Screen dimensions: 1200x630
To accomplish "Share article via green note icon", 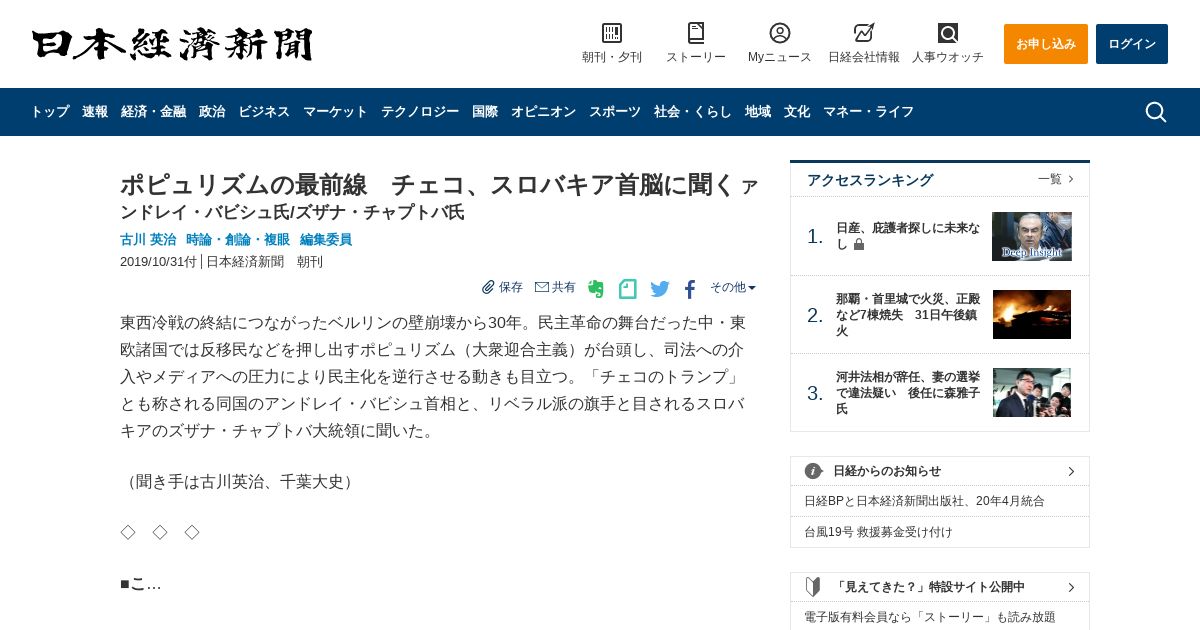I will point(628,289).
